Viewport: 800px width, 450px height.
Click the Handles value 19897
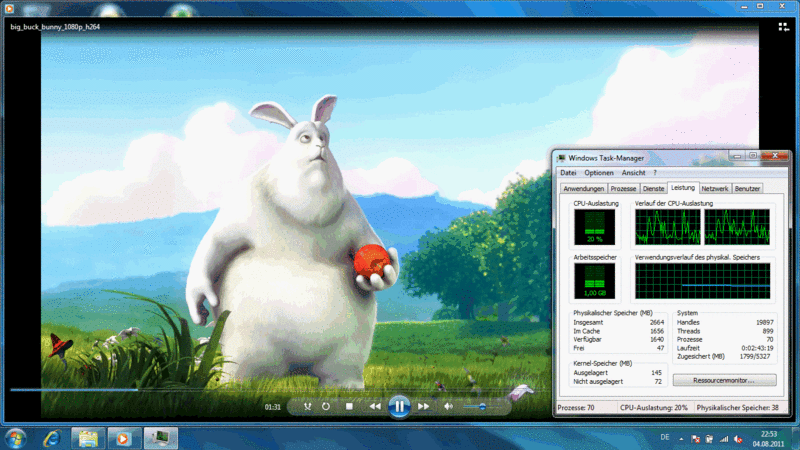pos(765,322)
